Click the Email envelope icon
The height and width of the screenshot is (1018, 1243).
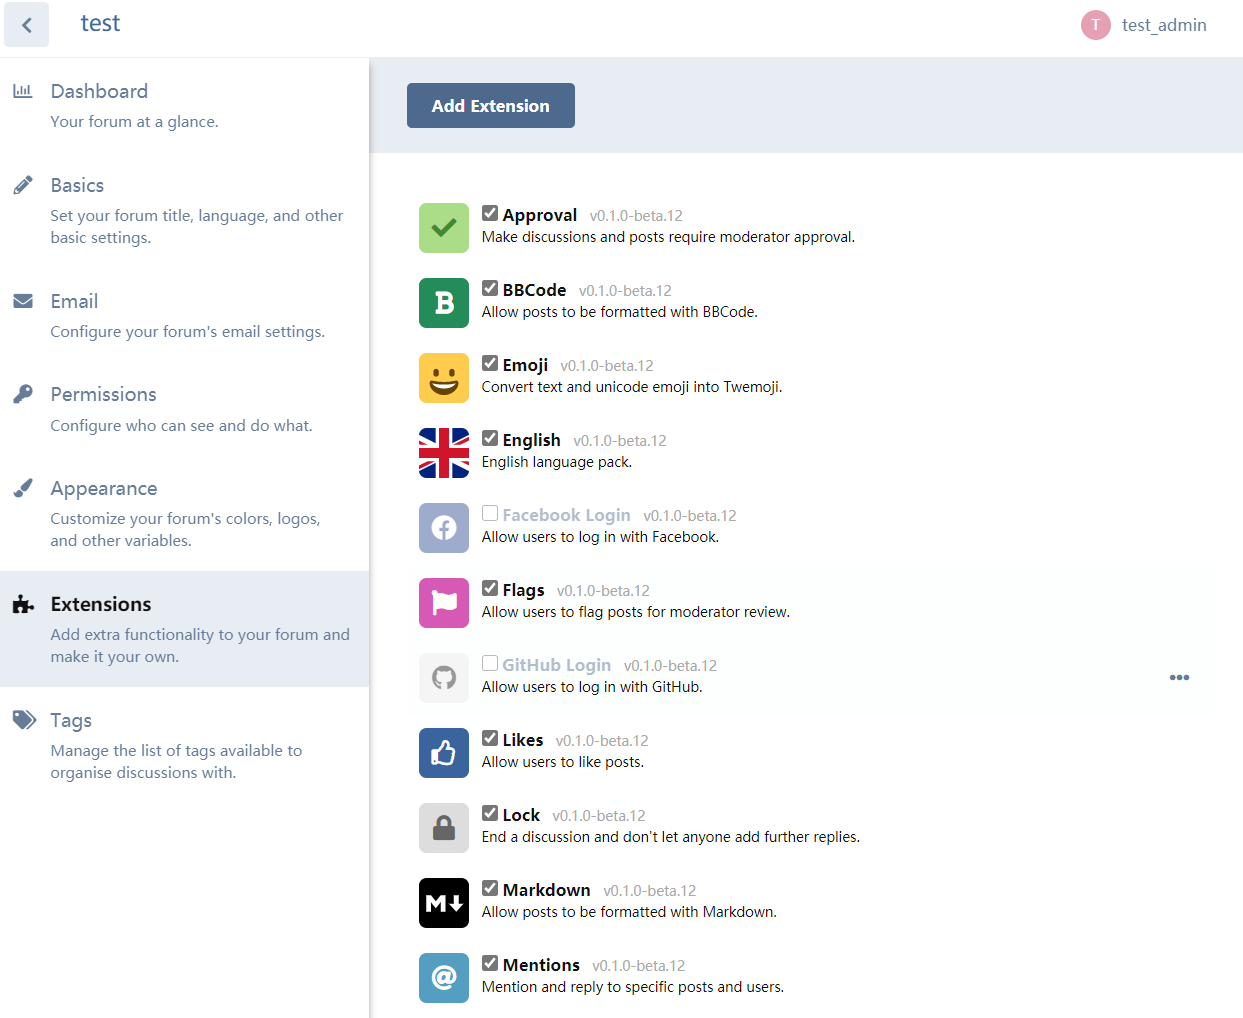coord(23,301)
